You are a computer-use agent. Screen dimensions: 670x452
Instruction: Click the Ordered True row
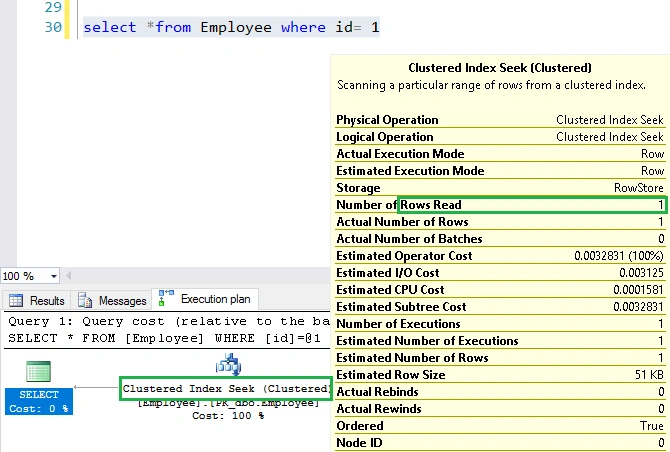(x=500, y=426)
